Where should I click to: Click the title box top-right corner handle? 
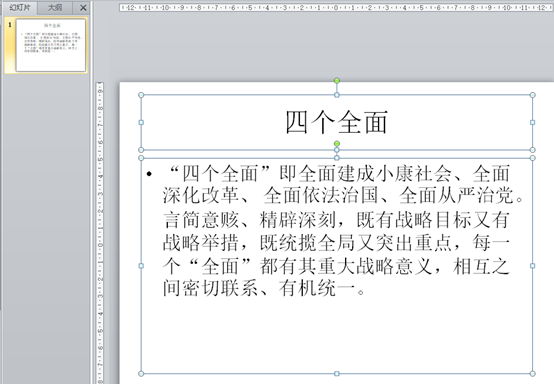pyautogui.click(x=532, y=95)
